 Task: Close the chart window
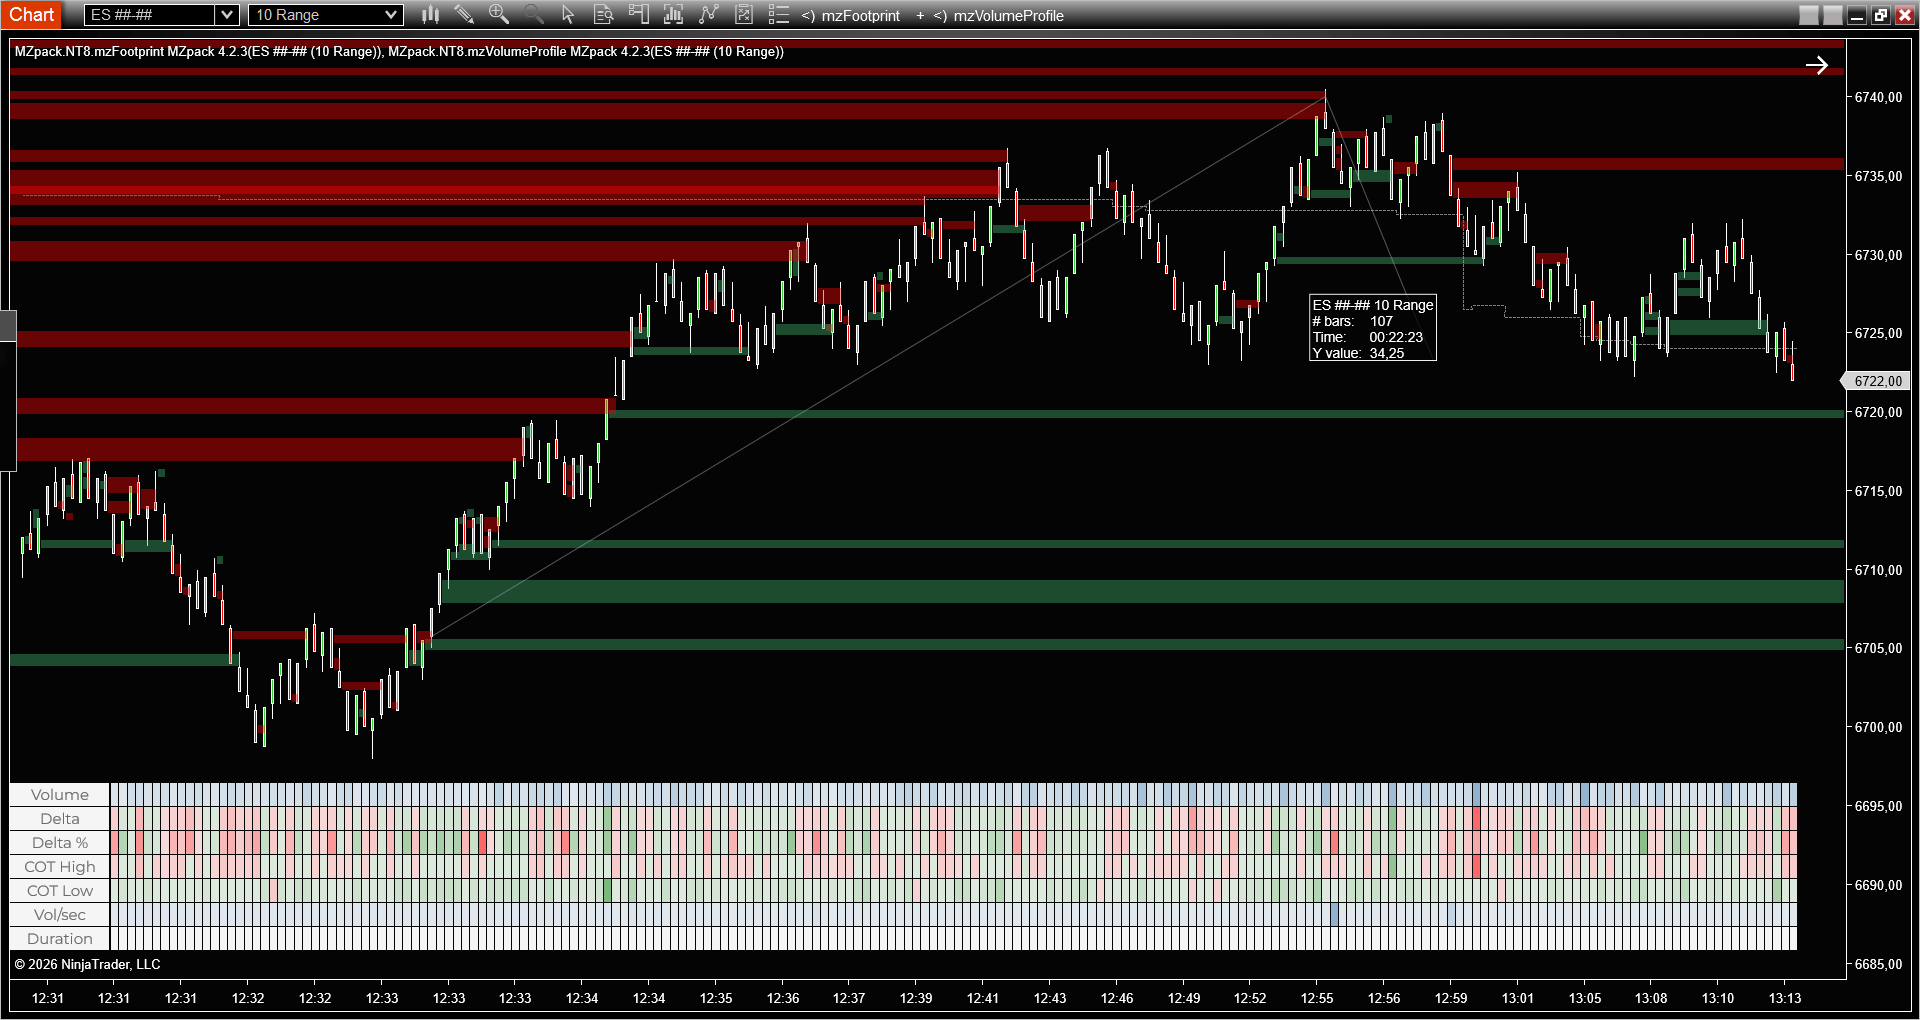pos(1905,15)
